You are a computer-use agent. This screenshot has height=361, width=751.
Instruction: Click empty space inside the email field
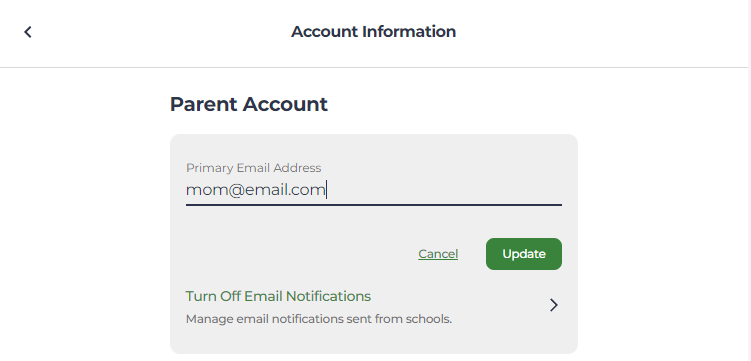(x=444, y=191)
